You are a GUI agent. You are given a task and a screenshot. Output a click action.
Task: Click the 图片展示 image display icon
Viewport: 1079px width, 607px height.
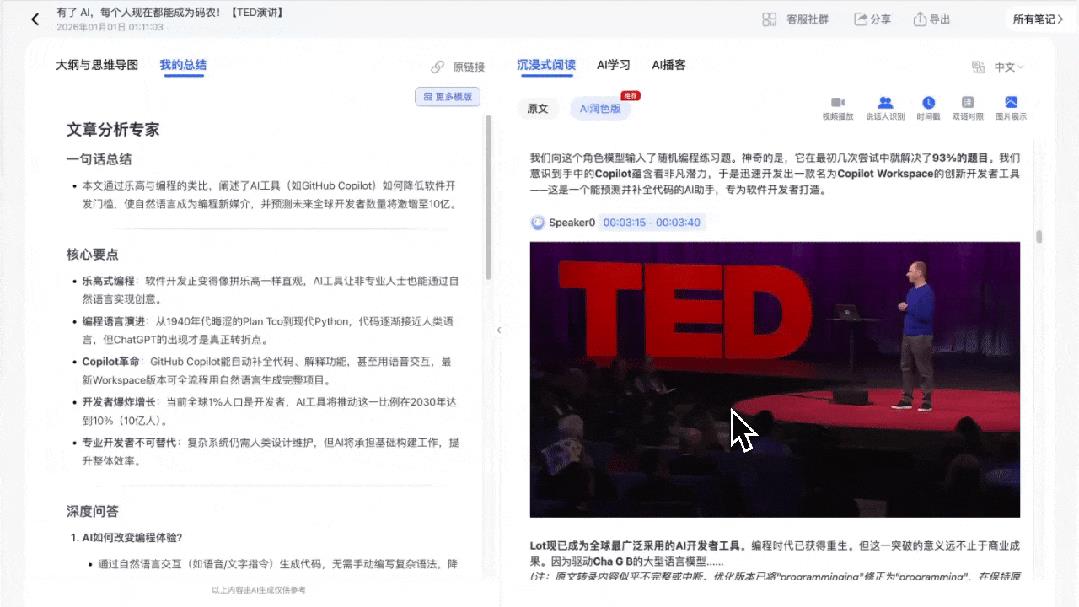(1011, 101)
